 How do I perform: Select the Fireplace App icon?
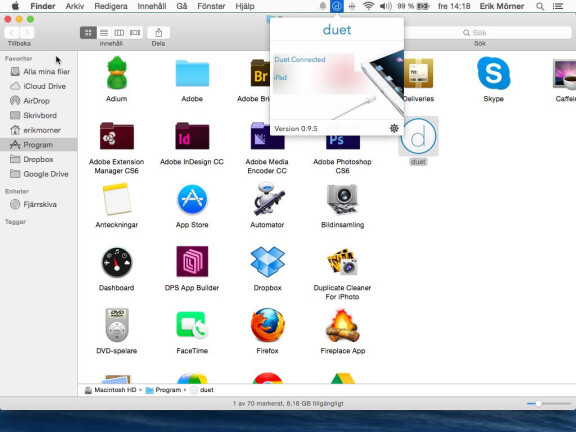[x=343, y=325]
